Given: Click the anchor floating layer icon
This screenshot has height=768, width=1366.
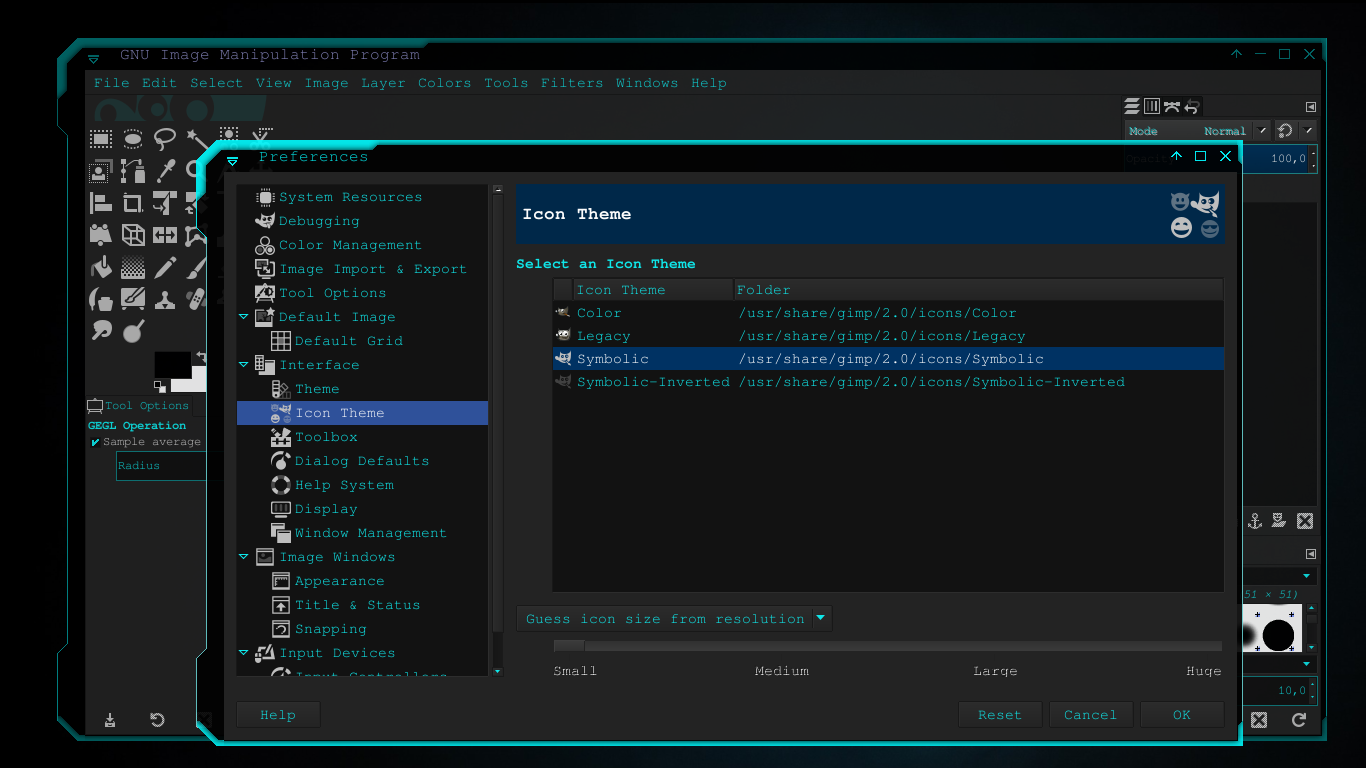Looking at the screenshot, I should 1255,521.
